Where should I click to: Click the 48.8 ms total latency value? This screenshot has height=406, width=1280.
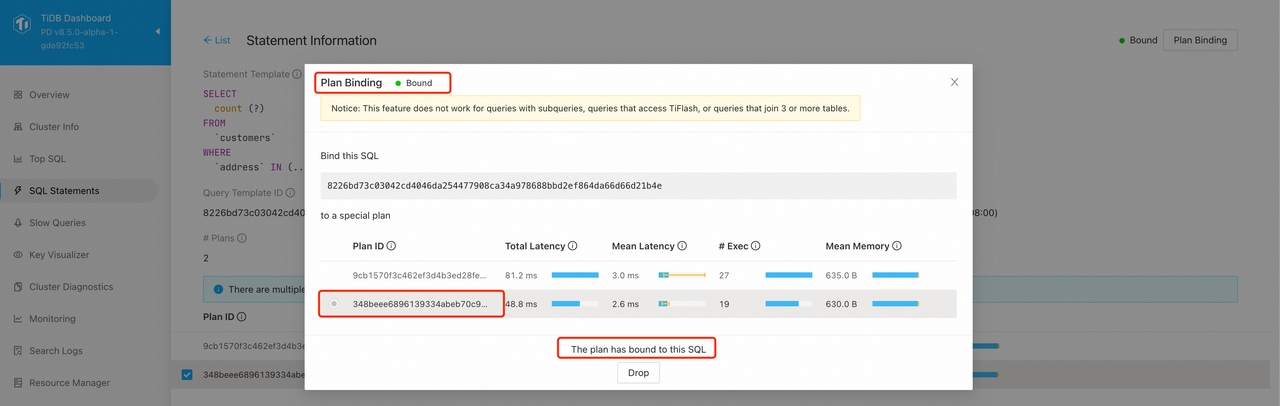tap(521, 304)
